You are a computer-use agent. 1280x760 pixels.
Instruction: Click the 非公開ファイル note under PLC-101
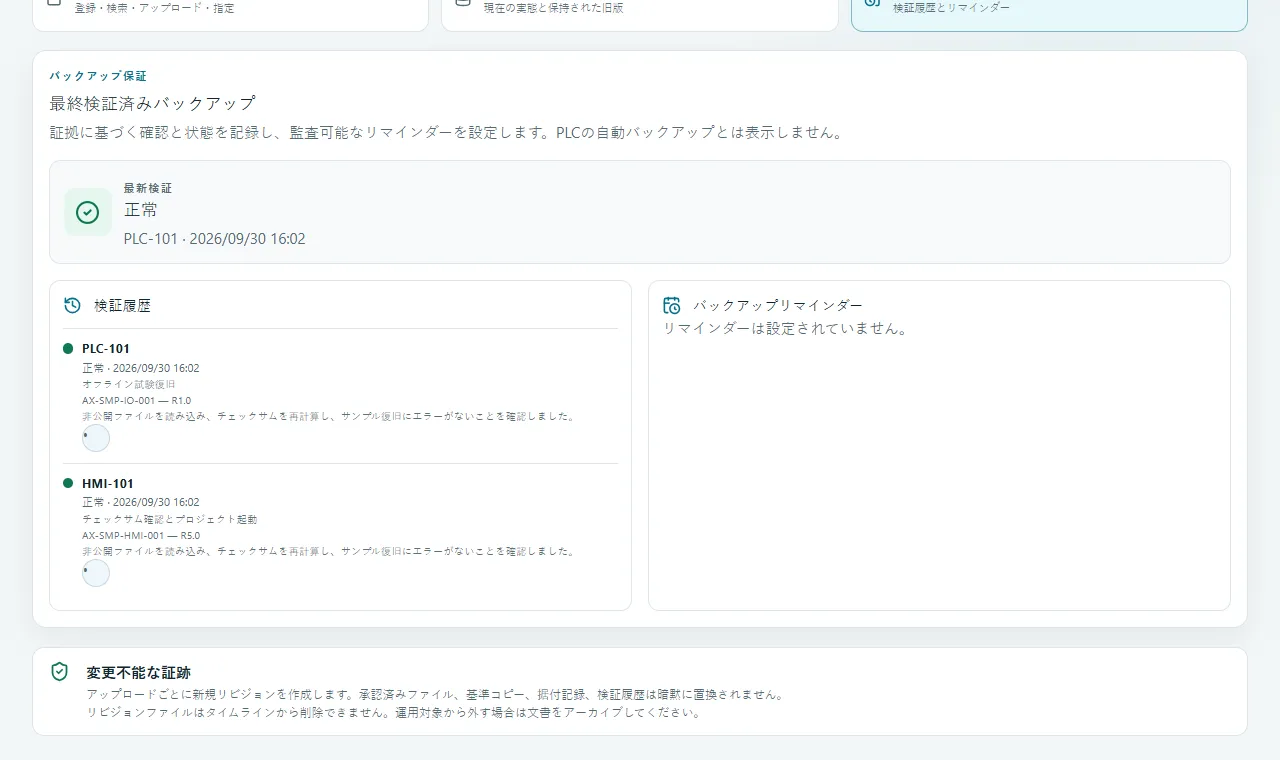tap(330, 416)
